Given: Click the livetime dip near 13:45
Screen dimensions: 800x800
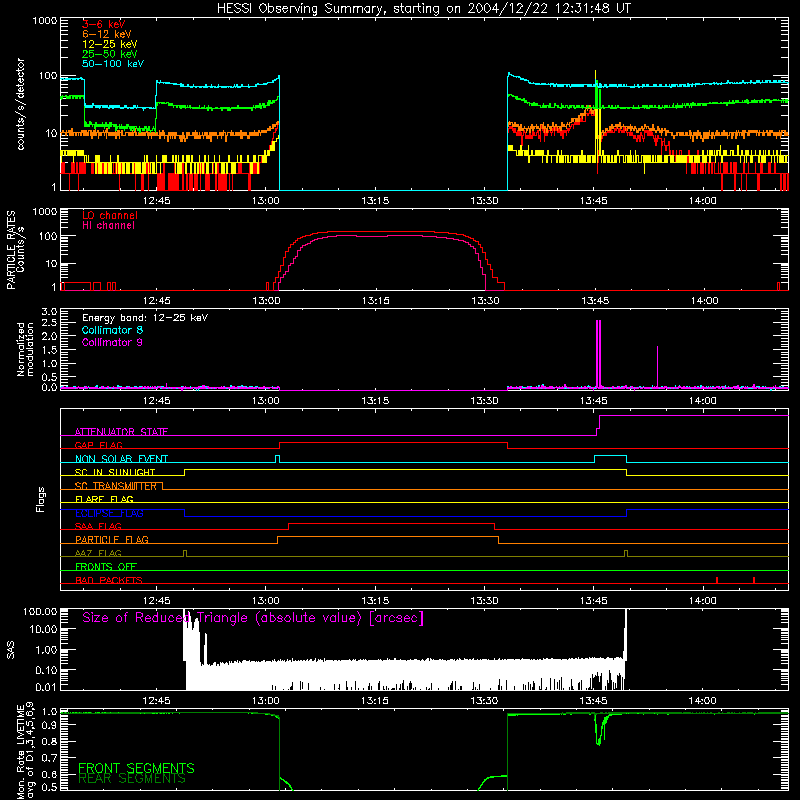Looking at the screenshot, I should 600,730.
